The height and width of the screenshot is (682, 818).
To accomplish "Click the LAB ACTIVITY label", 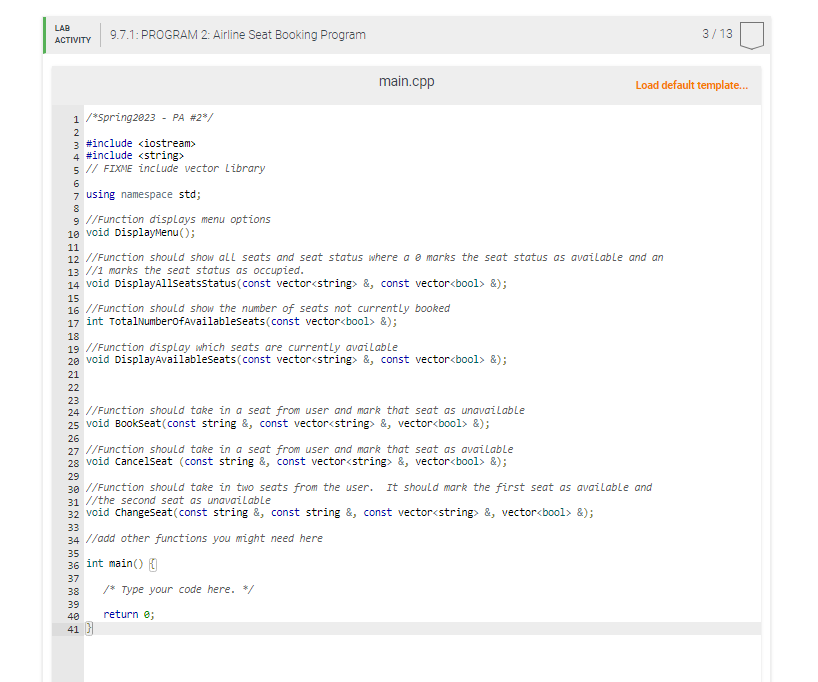I will pos(73,34).
